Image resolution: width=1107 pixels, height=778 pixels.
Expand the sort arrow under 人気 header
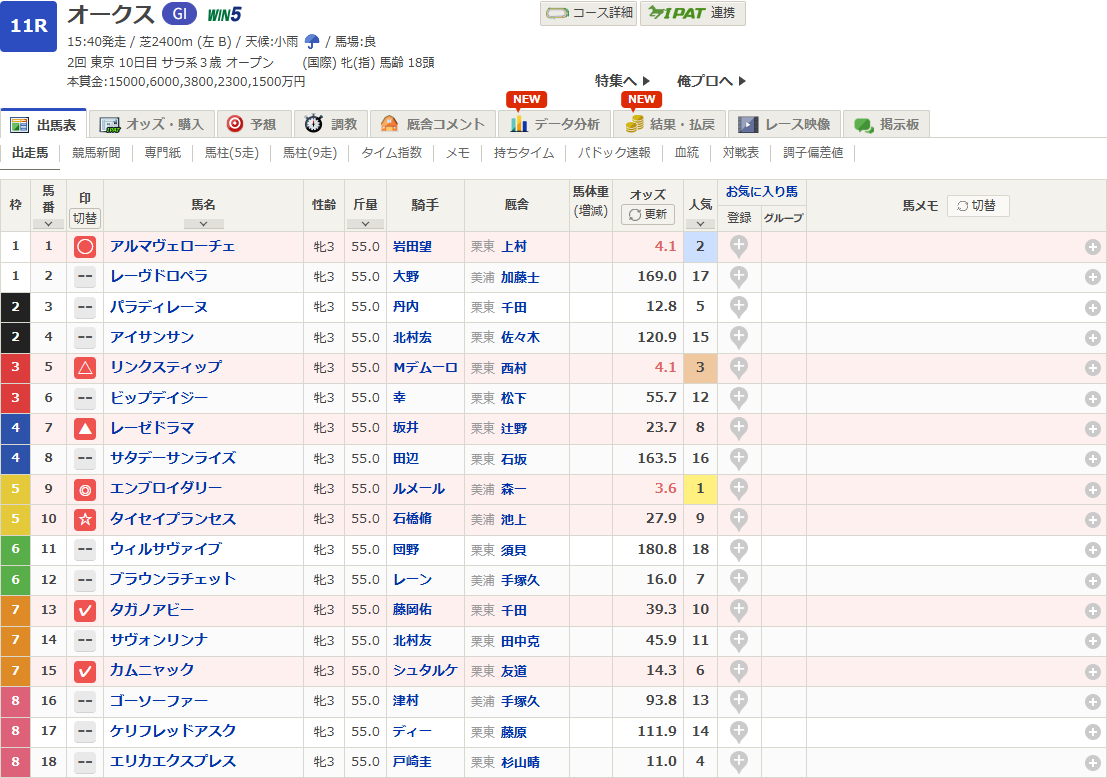[699, 223]
